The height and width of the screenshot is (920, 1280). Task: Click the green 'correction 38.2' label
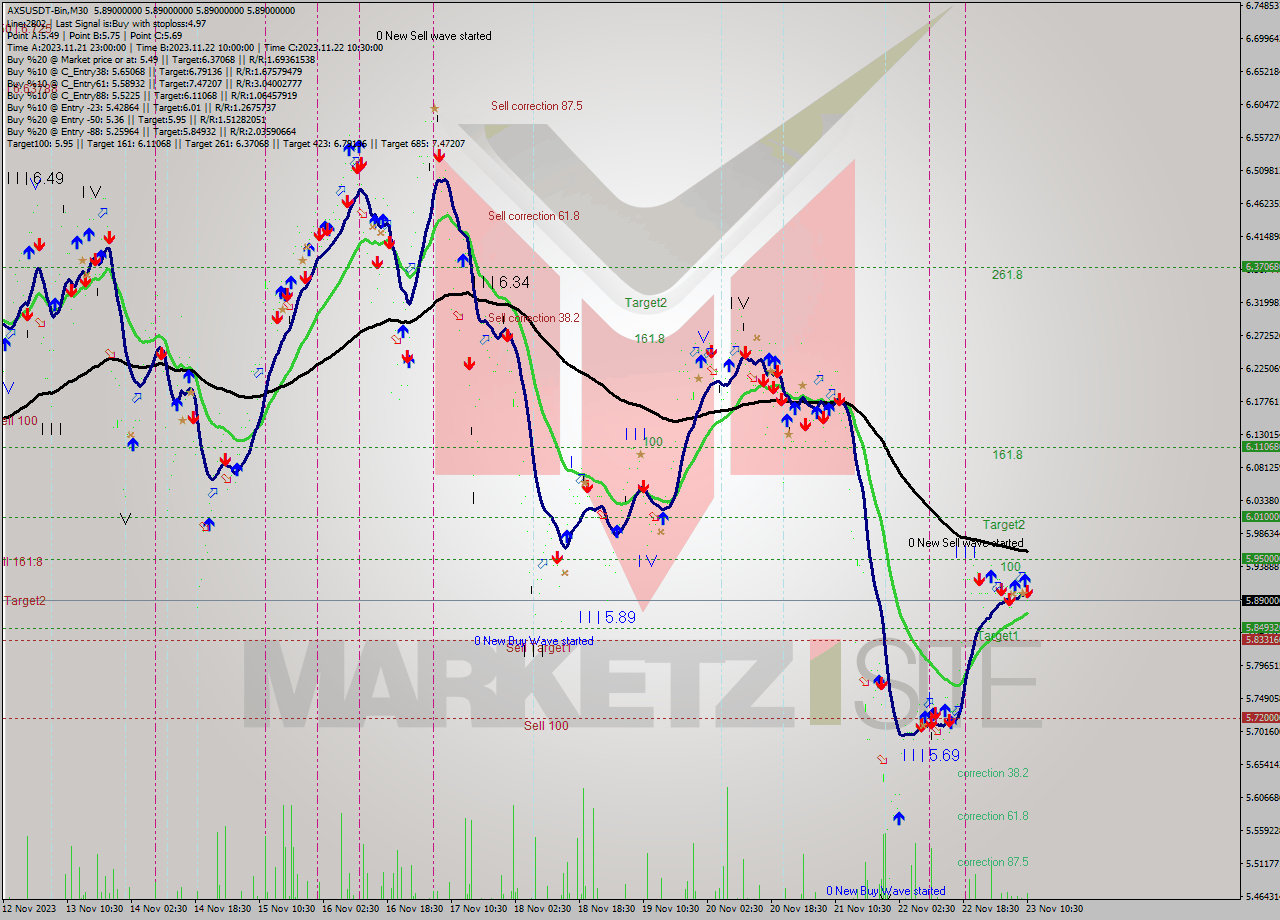[x=992, y=773]
